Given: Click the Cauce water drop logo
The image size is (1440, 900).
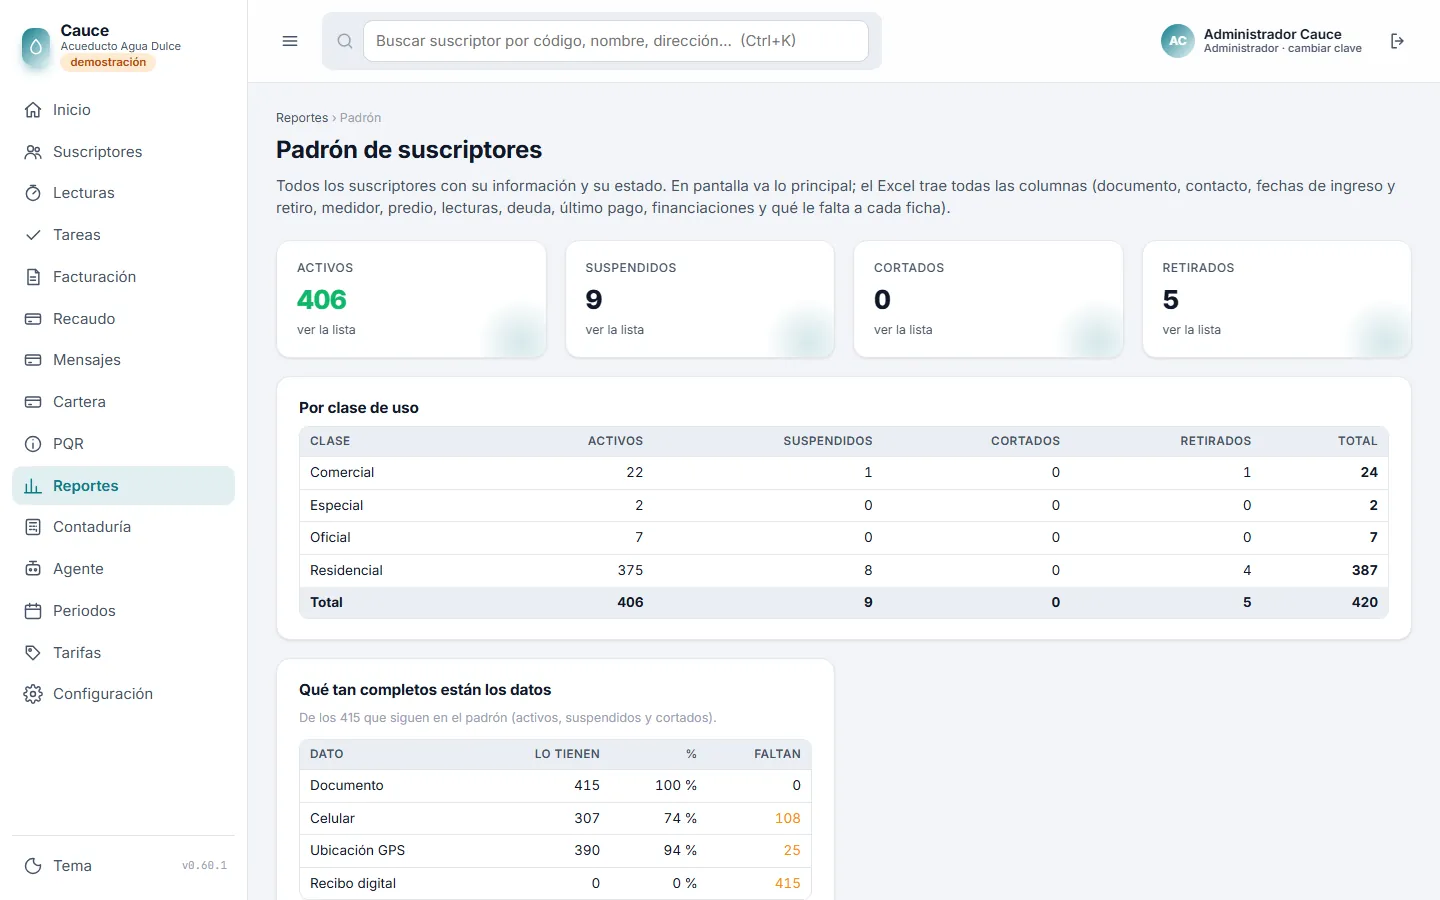Looking at the screenshot, I should (x=36, y=46).
